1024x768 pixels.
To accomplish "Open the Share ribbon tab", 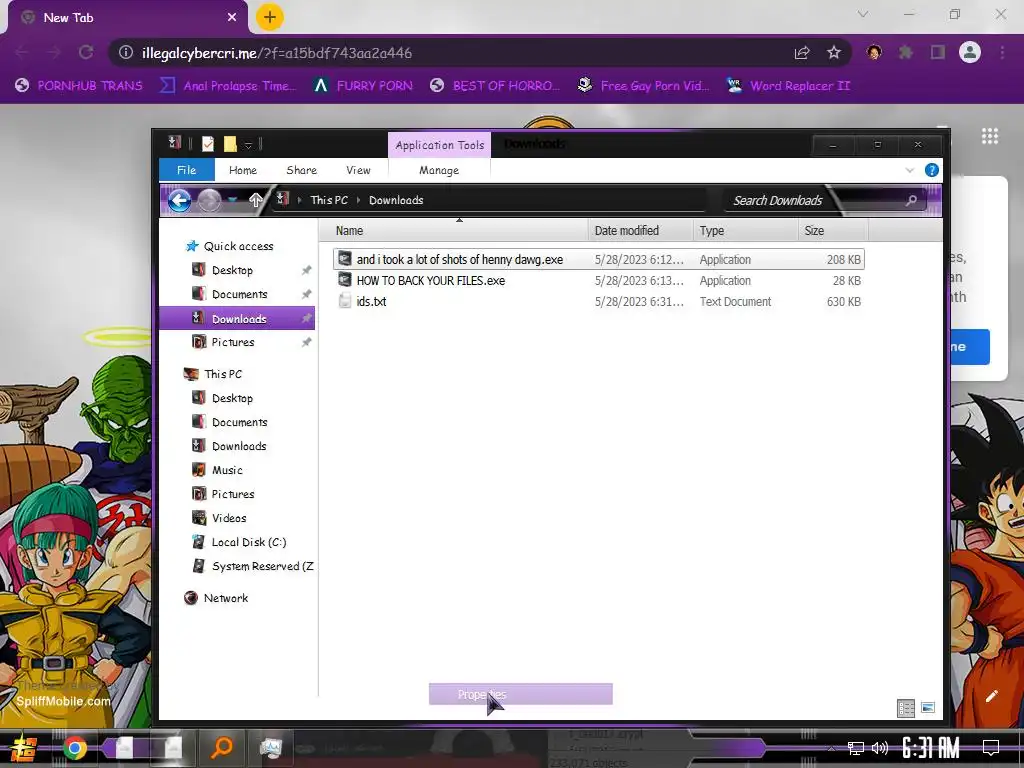I will click(x=302, y=170).
